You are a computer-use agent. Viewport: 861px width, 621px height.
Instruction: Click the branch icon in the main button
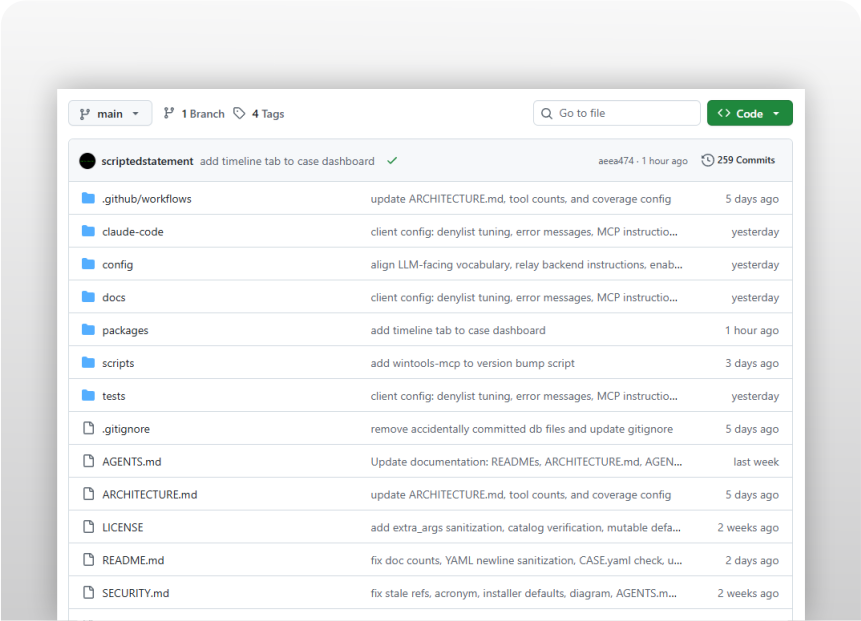[84, 113]
